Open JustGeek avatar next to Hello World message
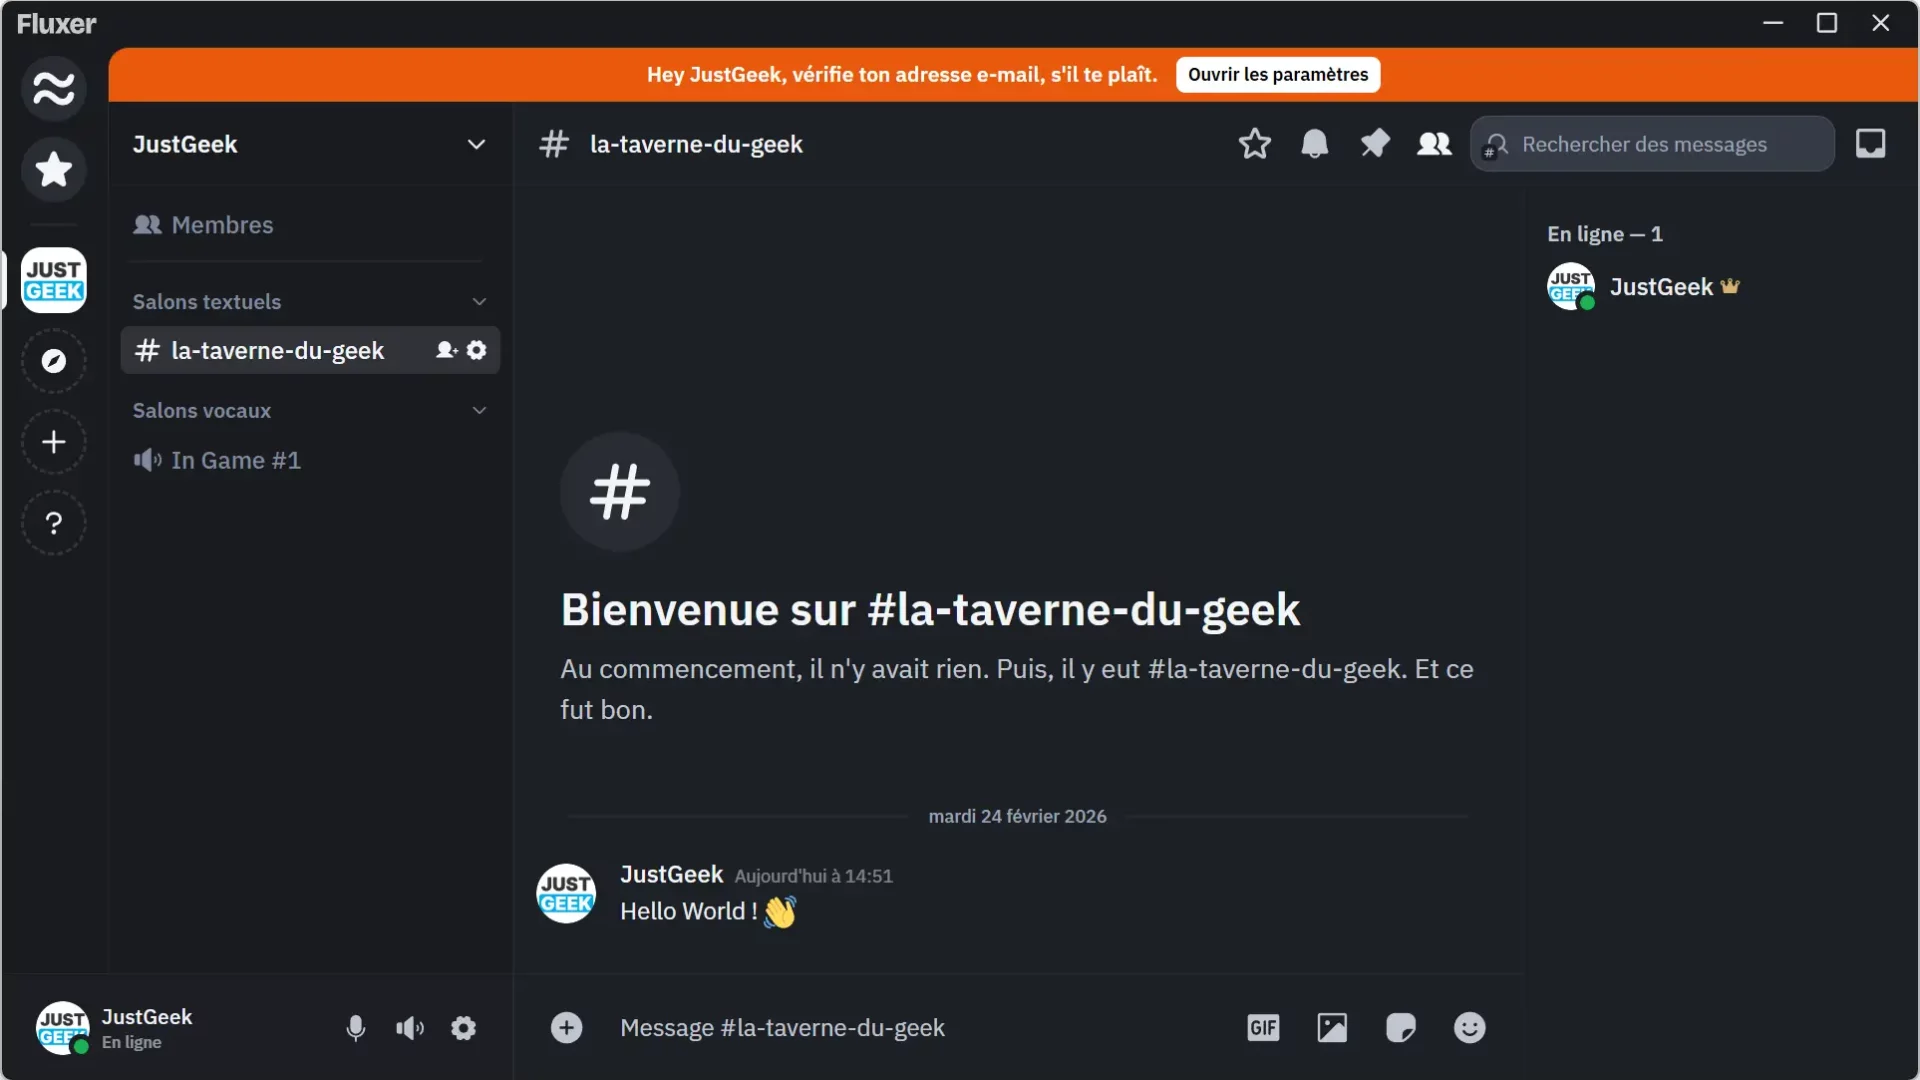Viewport: 1920px width, 1080px height. pos(566,893)
